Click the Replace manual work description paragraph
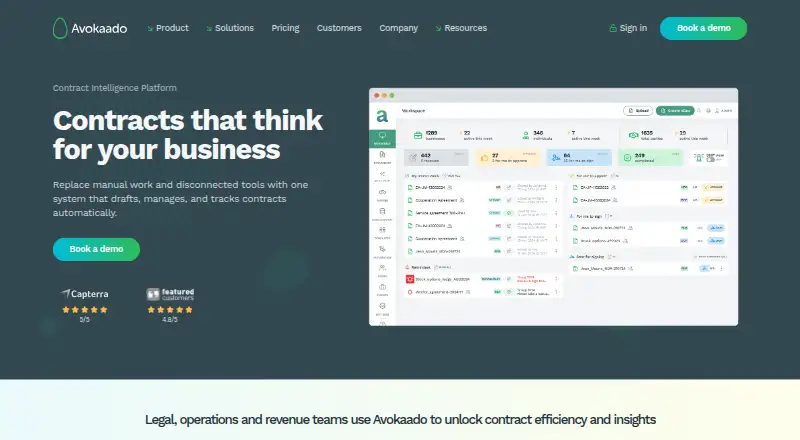Screen dimensions: 800x440 (181, 199)
